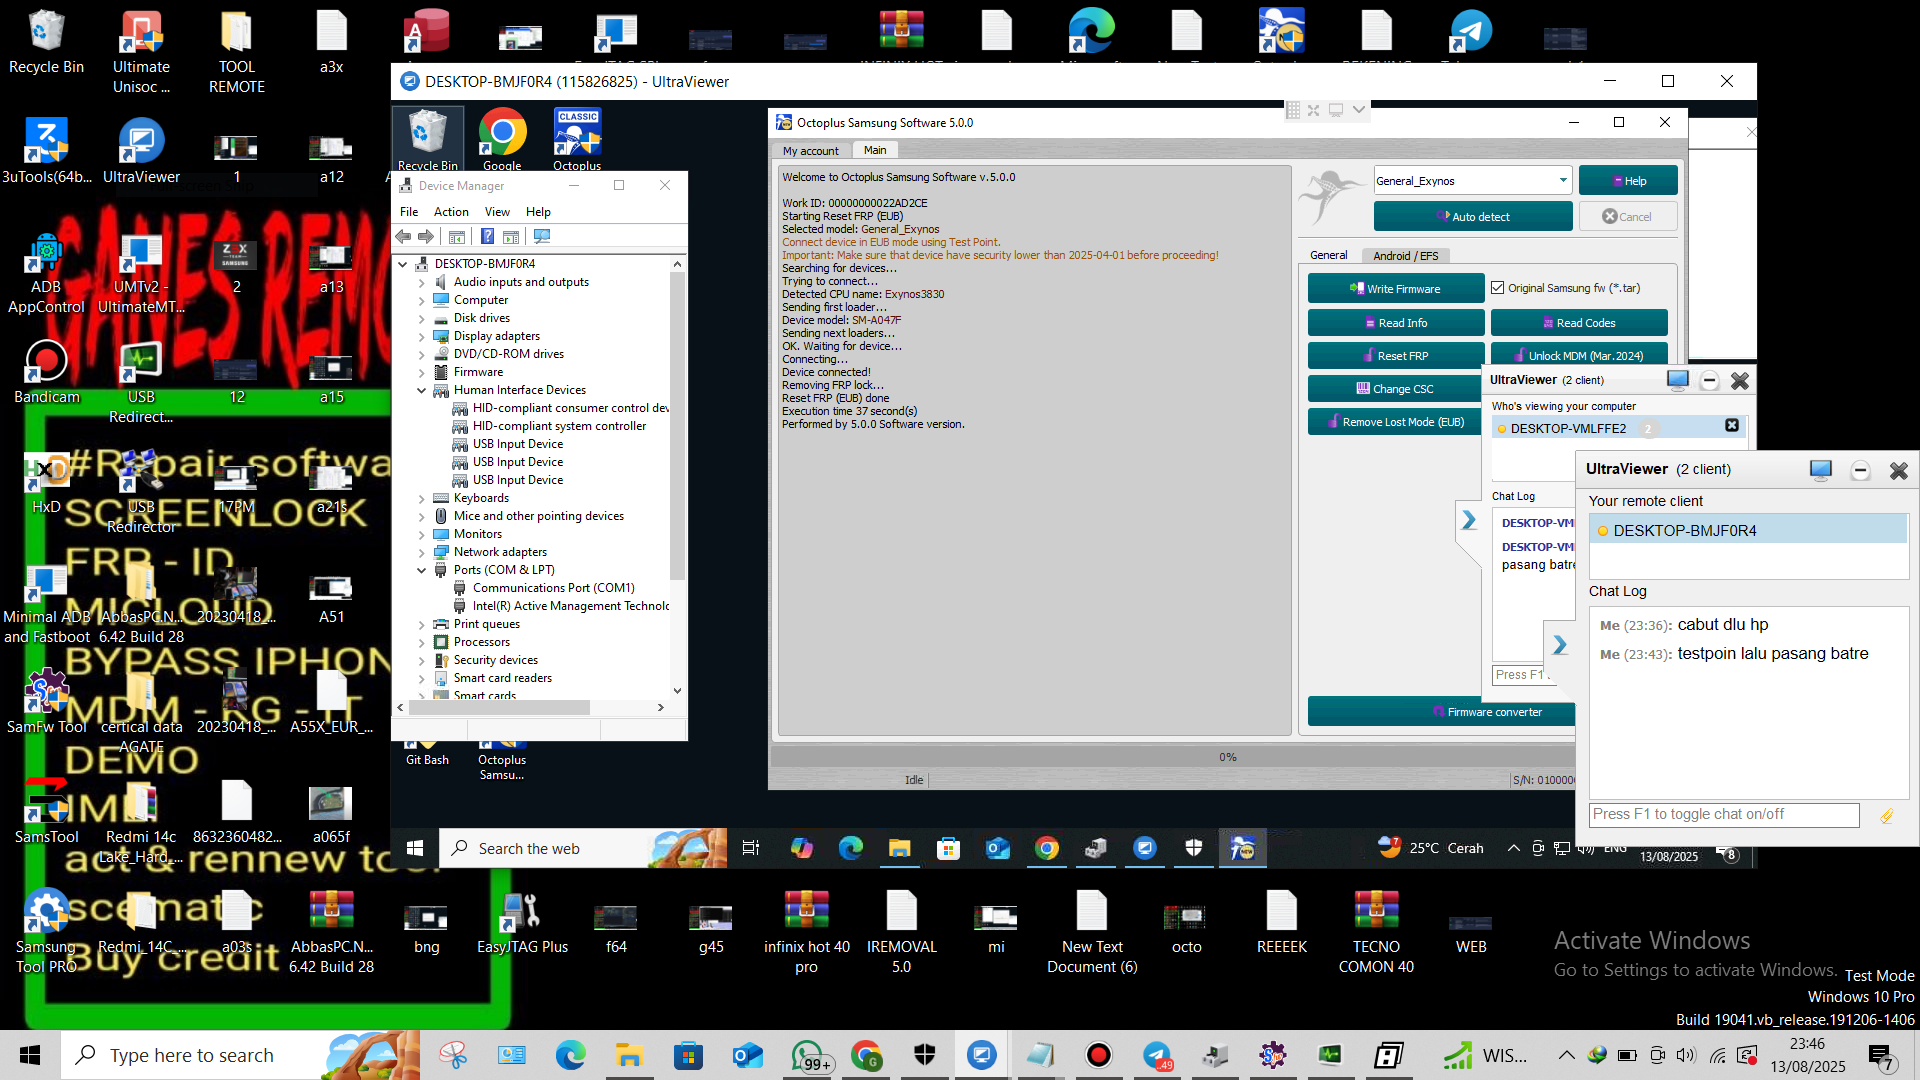The width and height of the screenshot is (1920, 1080).
Task: Click Device Manager help toolbar icon
Action: [487, 237]
